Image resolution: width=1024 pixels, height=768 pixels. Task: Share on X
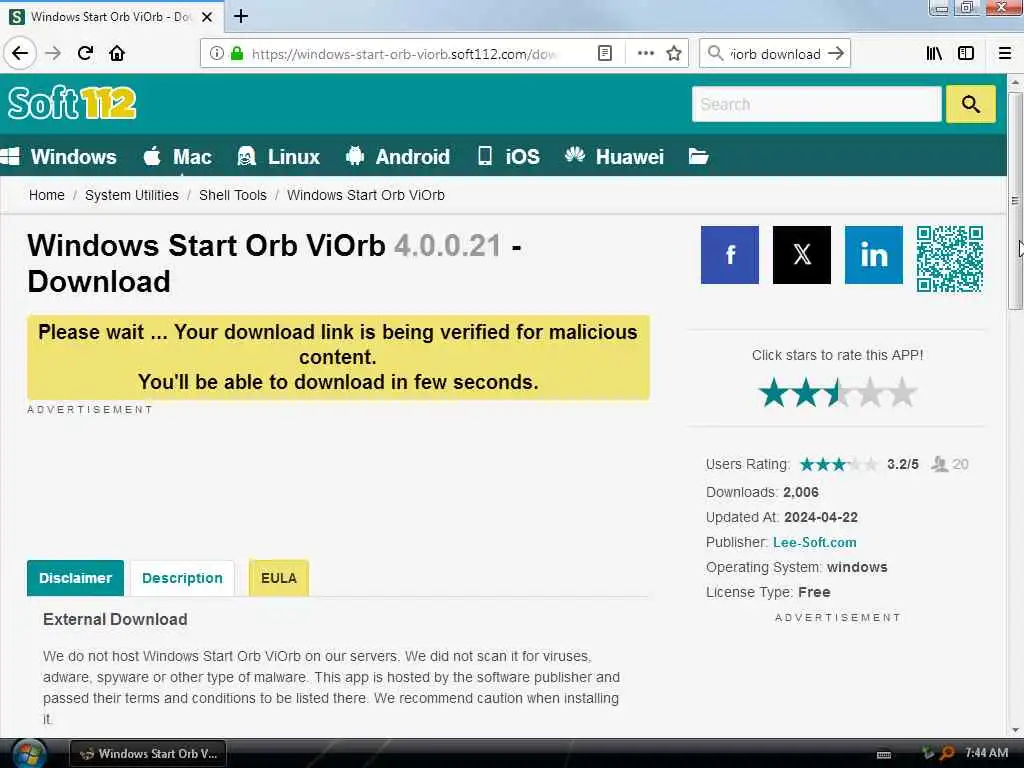tap(801, 255)
